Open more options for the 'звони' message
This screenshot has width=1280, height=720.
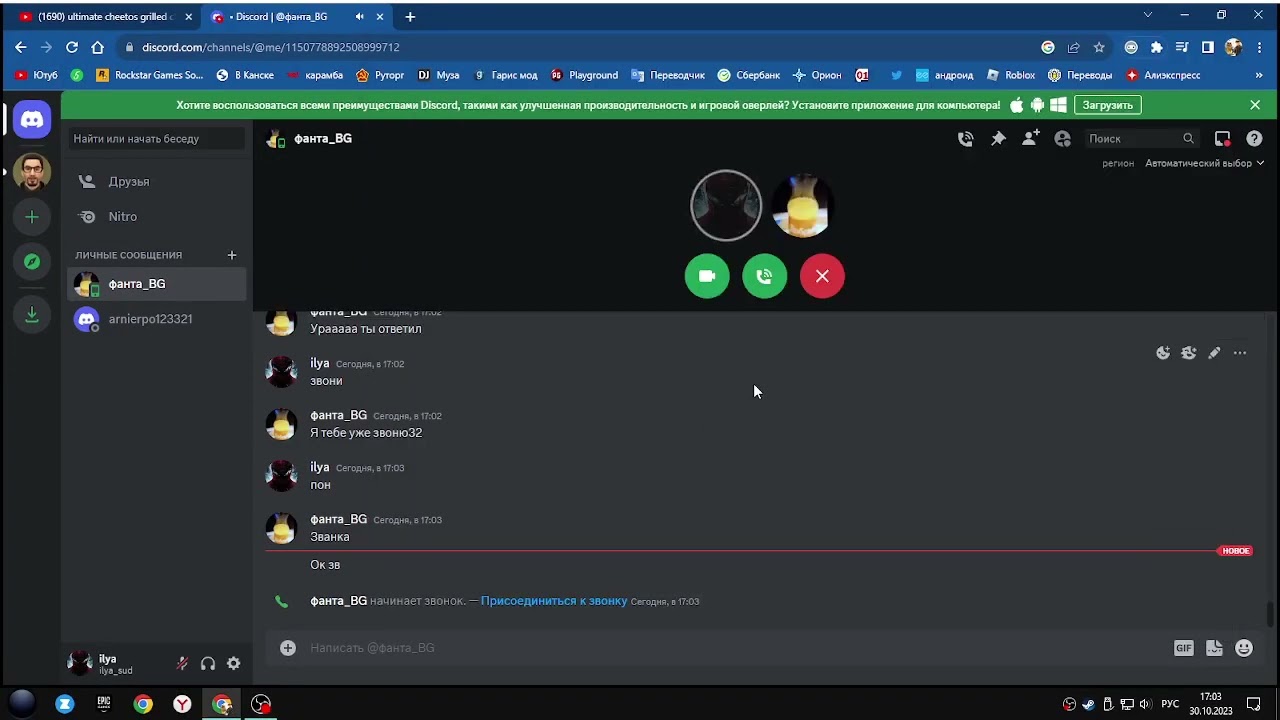pyautogui.click(x=1240, y=353)
